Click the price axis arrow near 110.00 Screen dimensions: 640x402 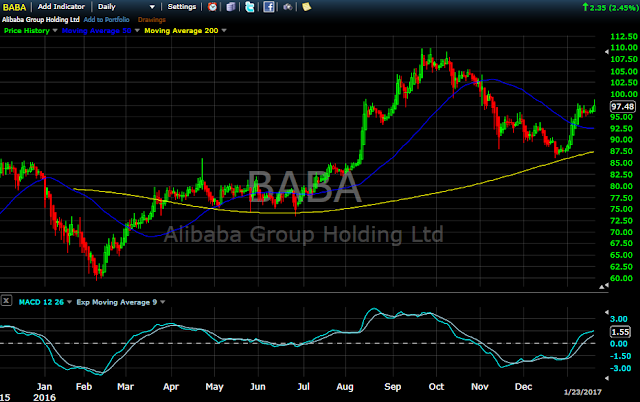[x=607, y=52]
